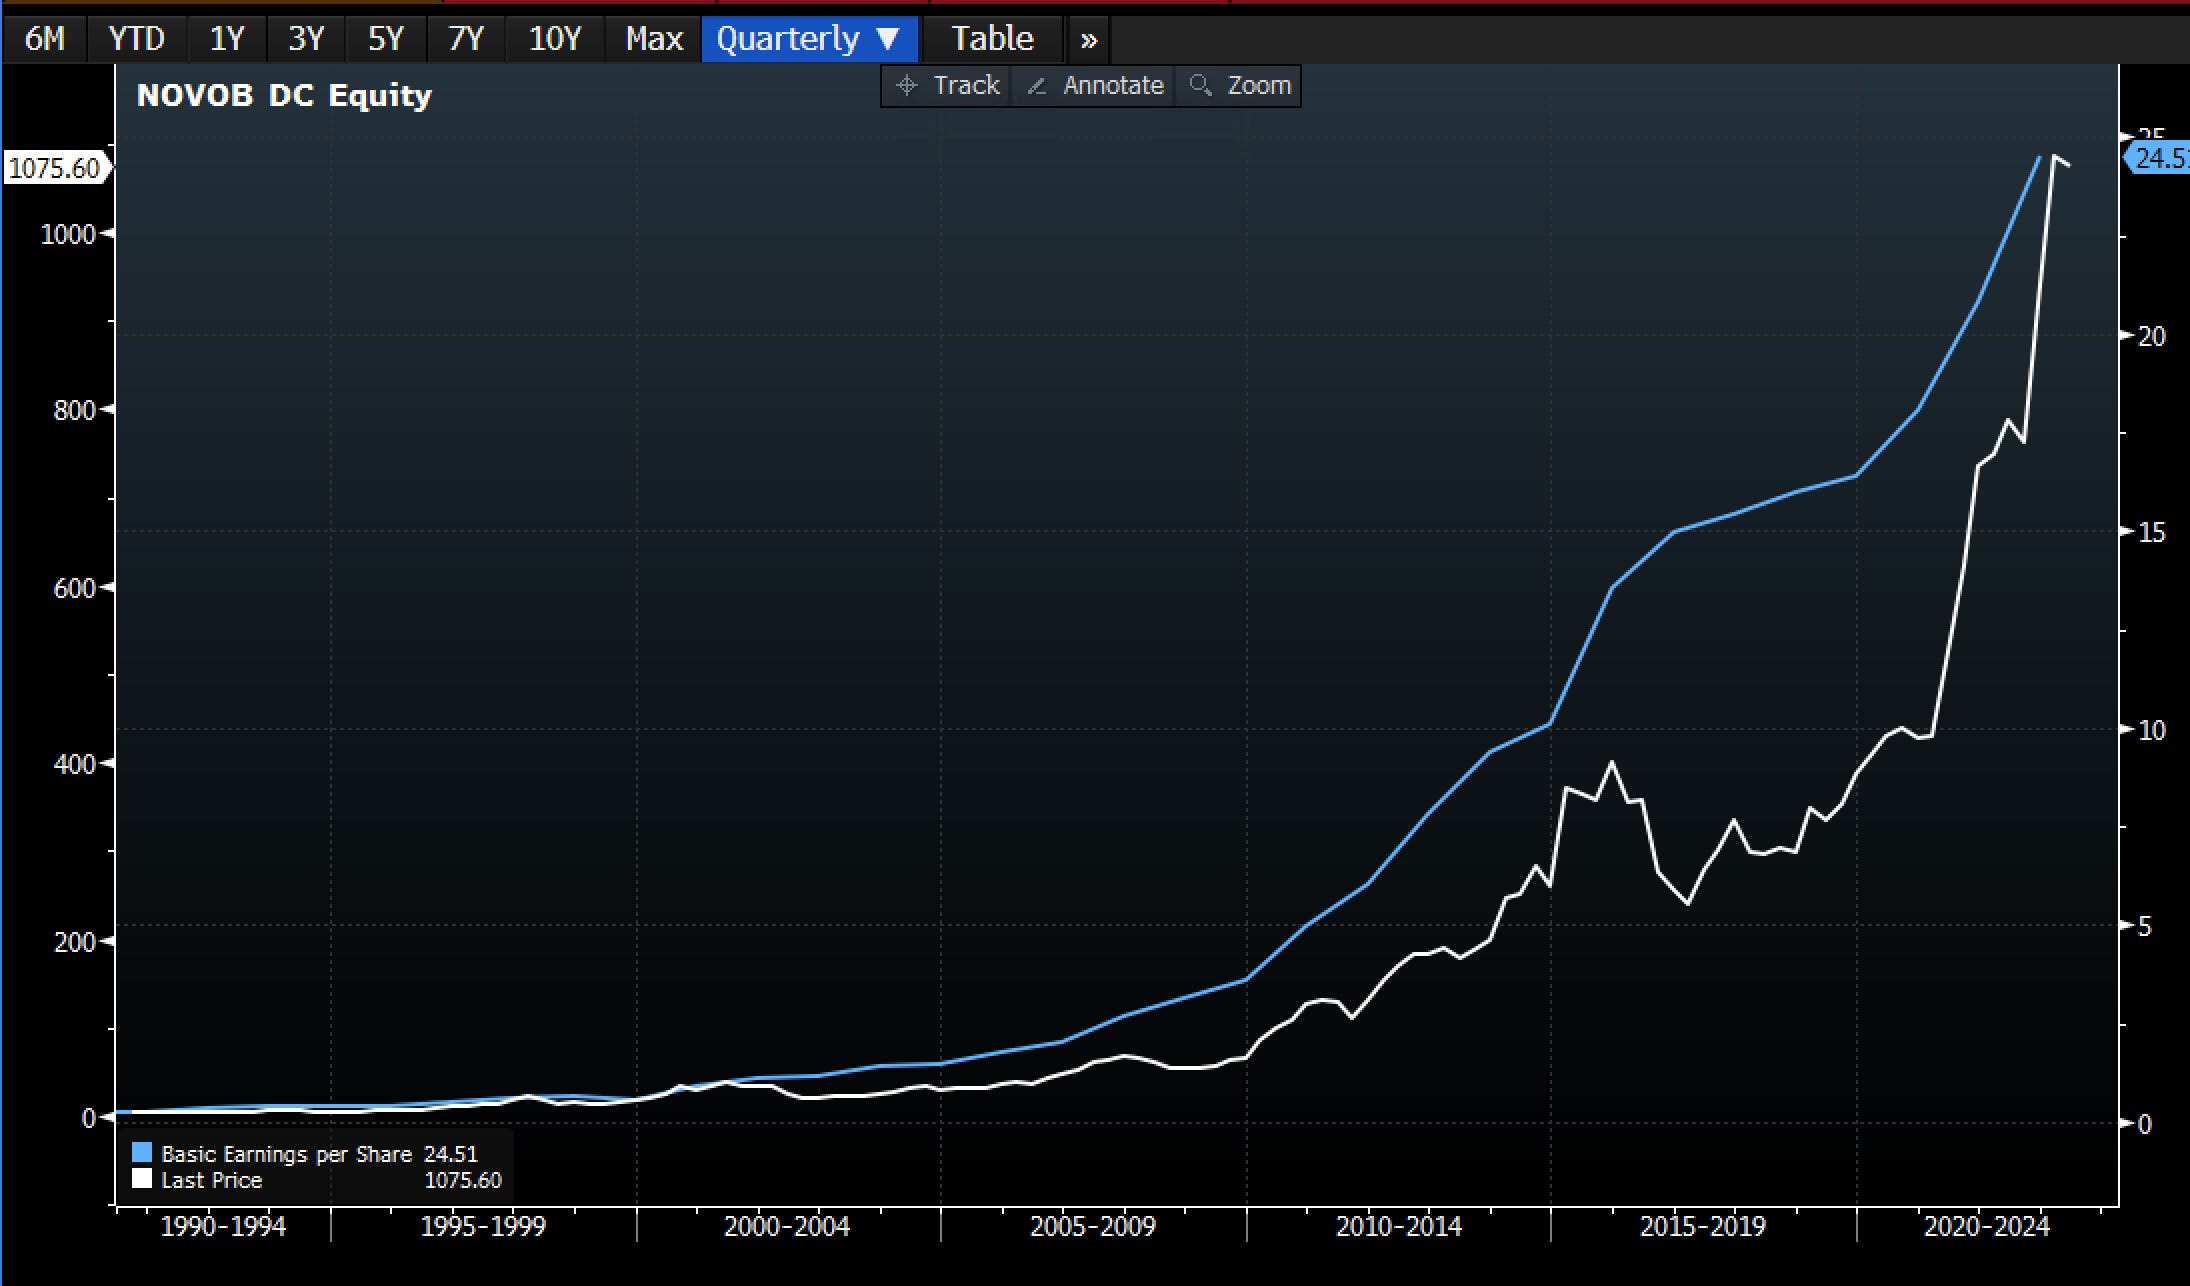Viewport: 2190px width, 1286px height.
Task: Click the Annotate pencil icon
Action: pos(1037,86)
